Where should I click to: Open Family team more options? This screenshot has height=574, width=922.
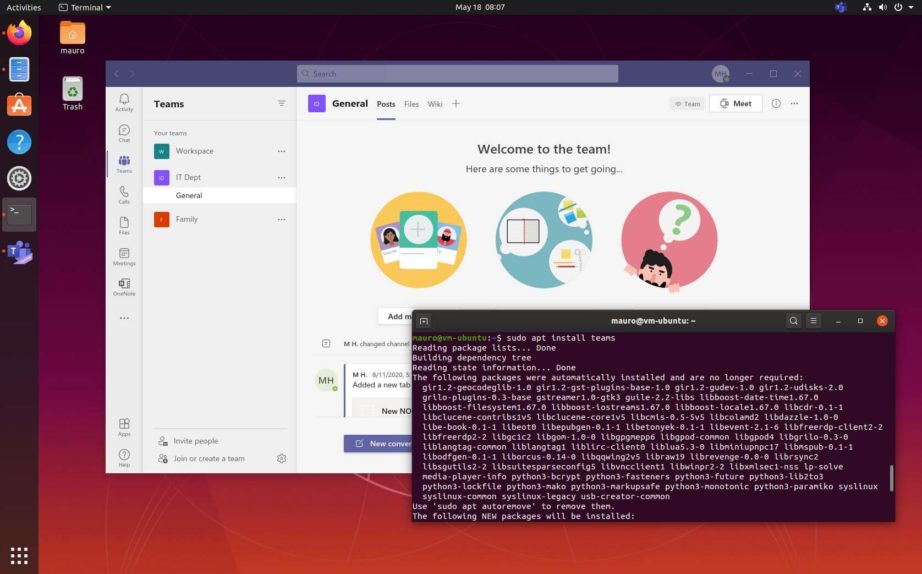click(282, 219)
